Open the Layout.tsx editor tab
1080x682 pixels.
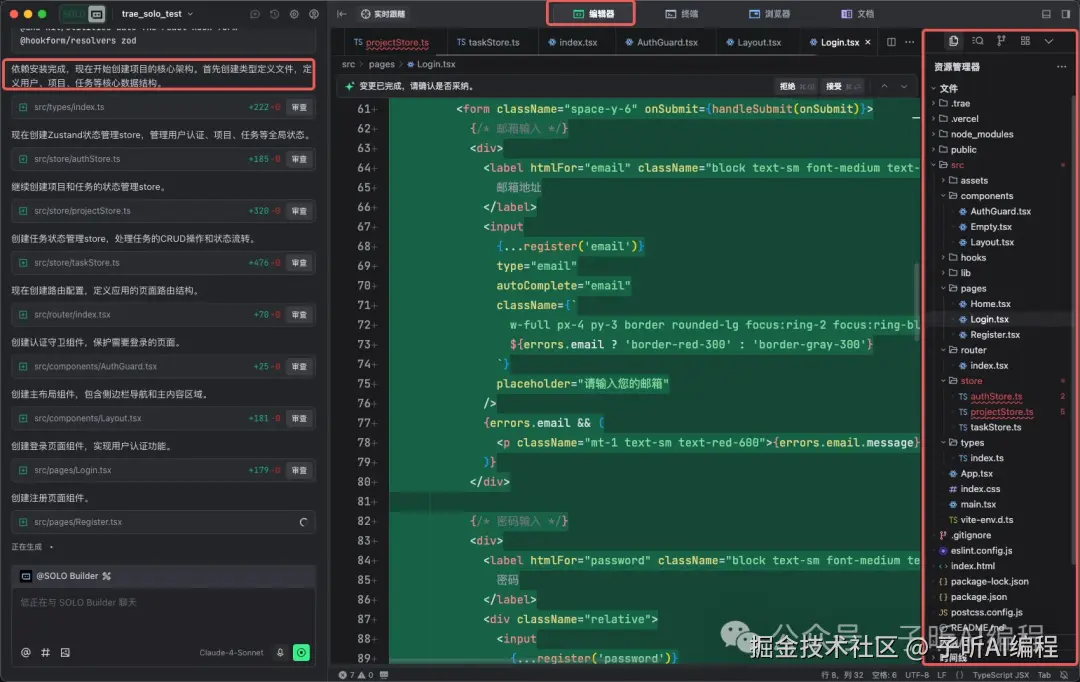click(754, 42)
